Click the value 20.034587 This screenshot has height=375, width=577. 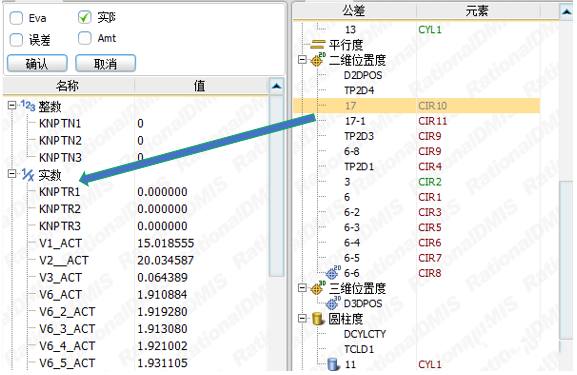click(166, 260)
